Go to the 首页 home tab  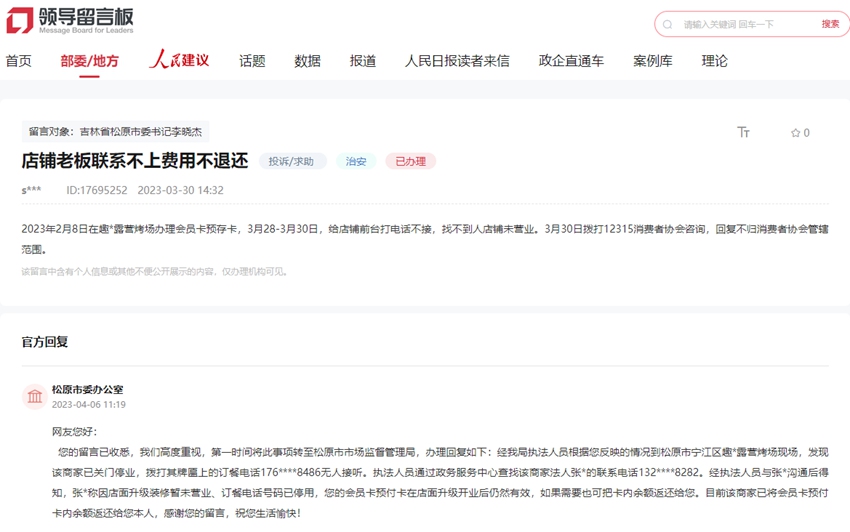(x=18, y=61)
